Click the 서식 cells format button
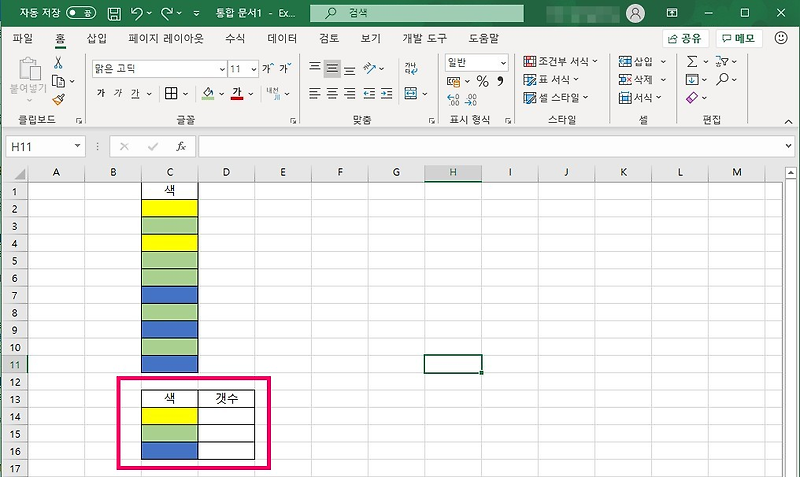 click(x=640, y=97)
